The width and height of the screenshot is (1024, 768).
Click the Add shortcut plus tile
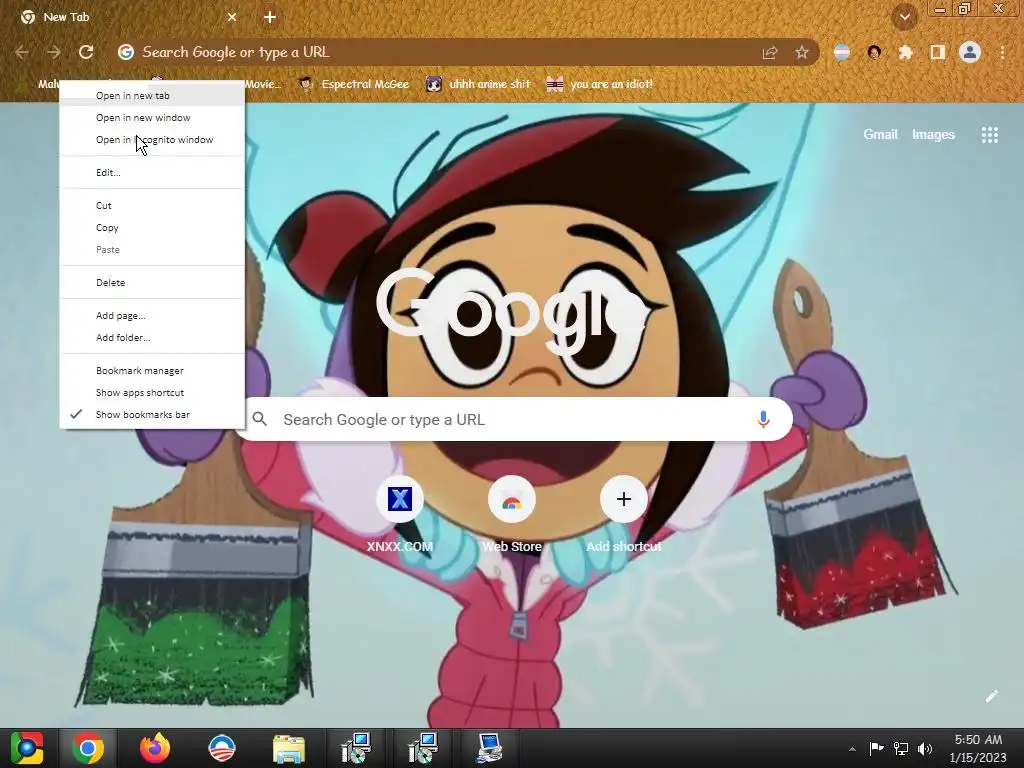click(x=624, y=516)
